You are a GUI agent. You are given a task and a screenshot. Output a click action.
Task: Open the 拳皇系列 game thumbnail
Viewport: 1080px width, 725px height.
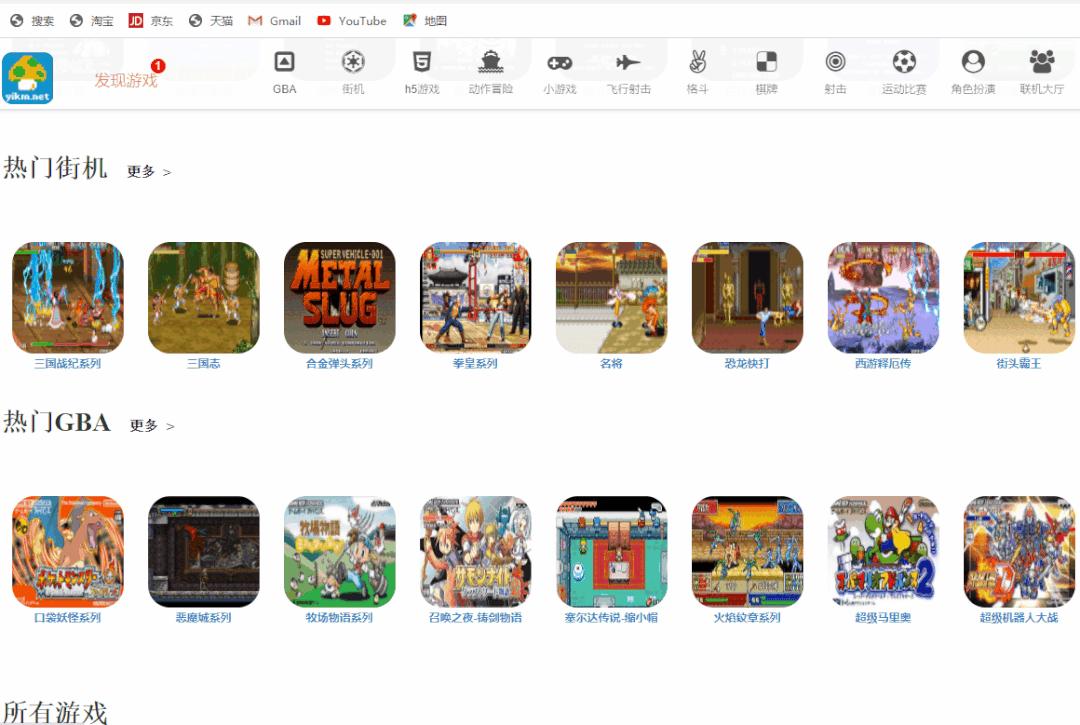475,297
